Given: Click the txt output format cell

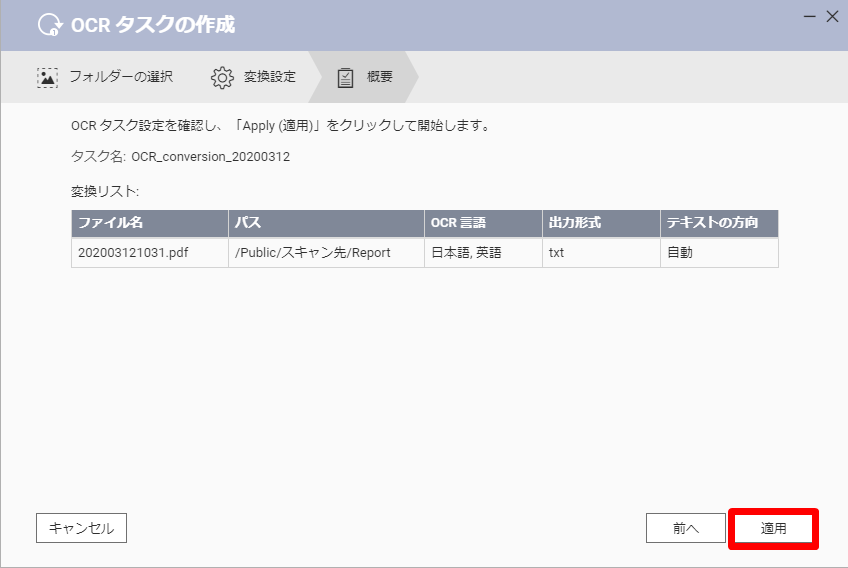Looking at the screenshot, I should pos(601,253).
